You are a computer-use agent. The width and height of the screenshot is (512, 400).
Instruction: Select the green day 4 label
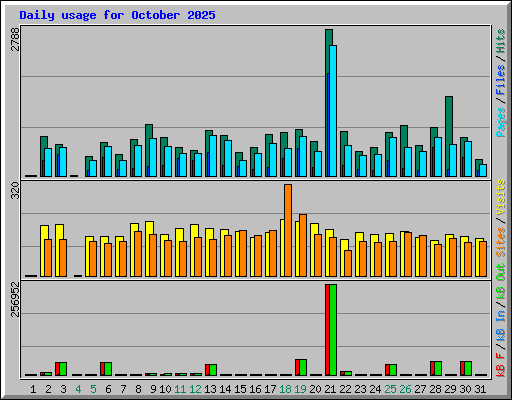pyautogui.click(x=78, y=389)
